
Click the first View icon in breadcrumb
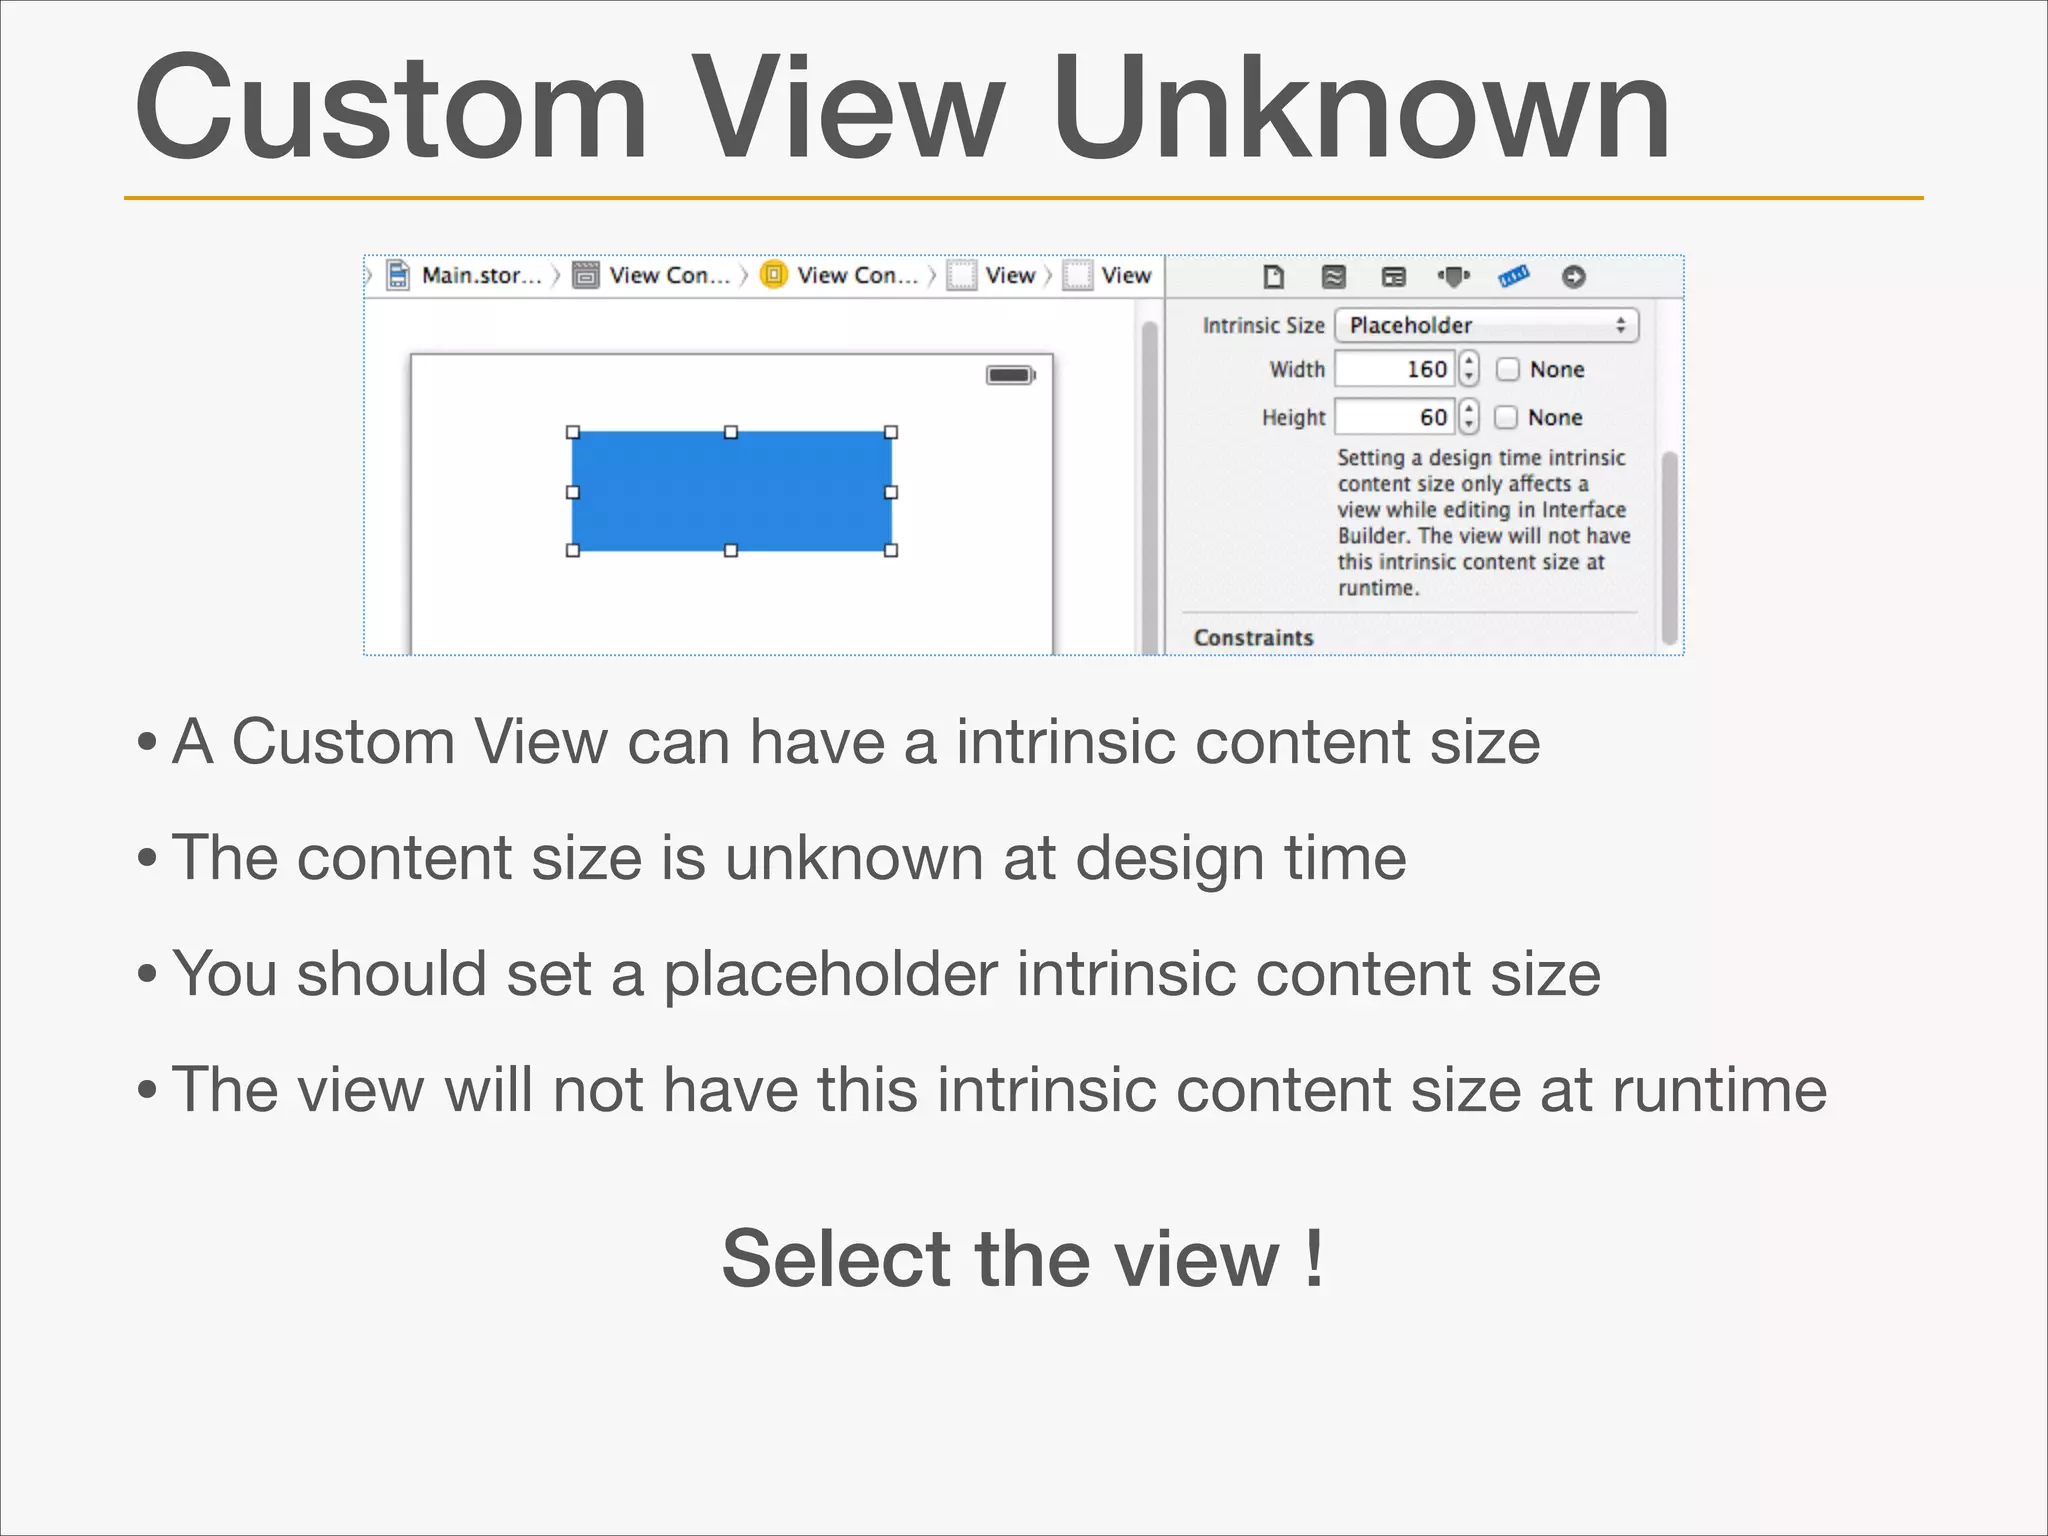(x=961, y=275)
